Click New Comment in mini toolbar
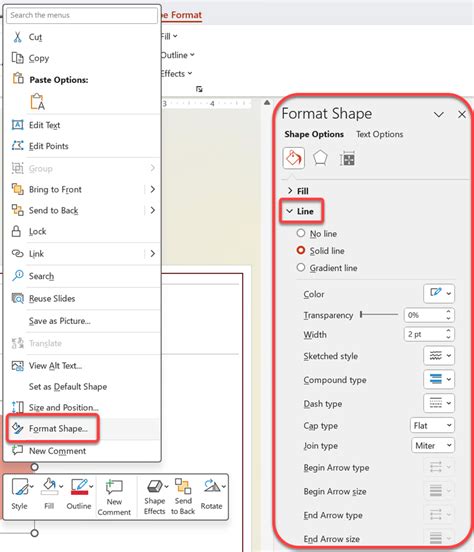The image size is (474, 552). point(114,497)
